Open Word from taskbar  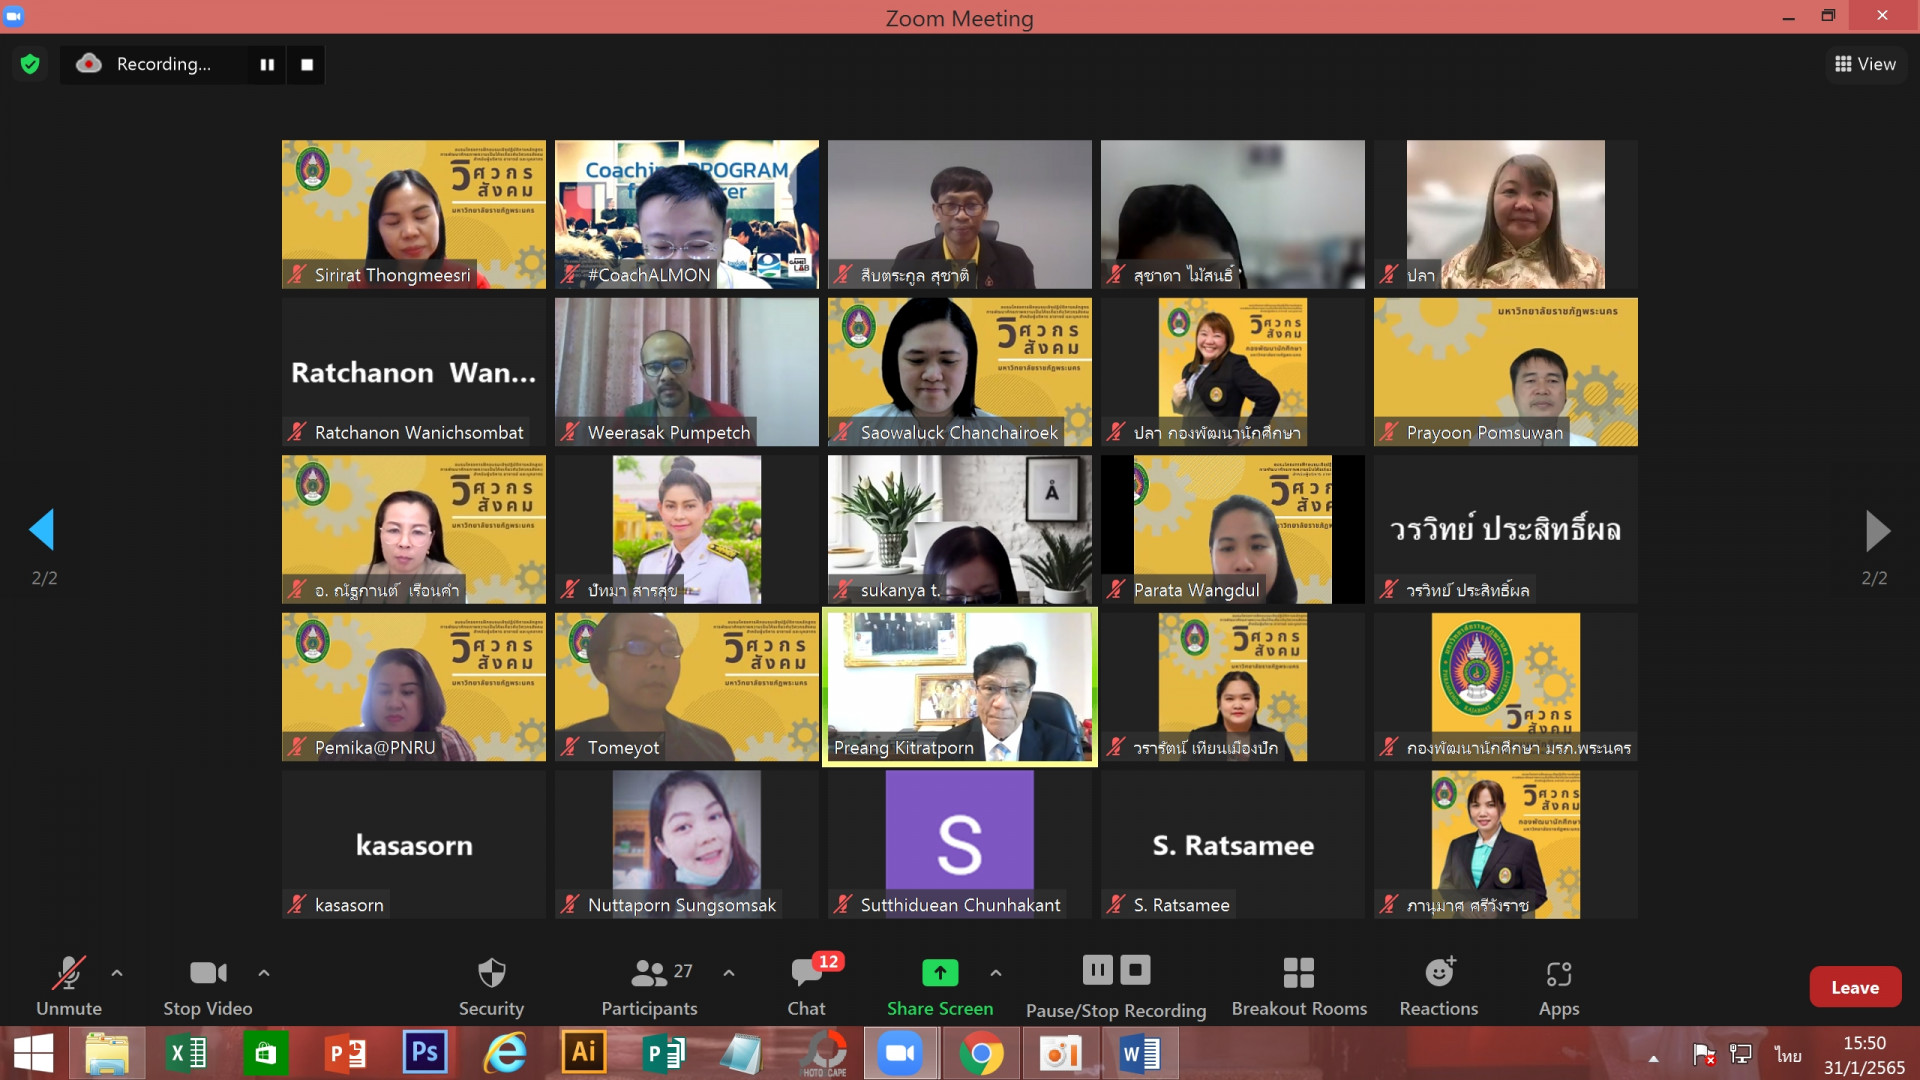click(1140, 1054)
